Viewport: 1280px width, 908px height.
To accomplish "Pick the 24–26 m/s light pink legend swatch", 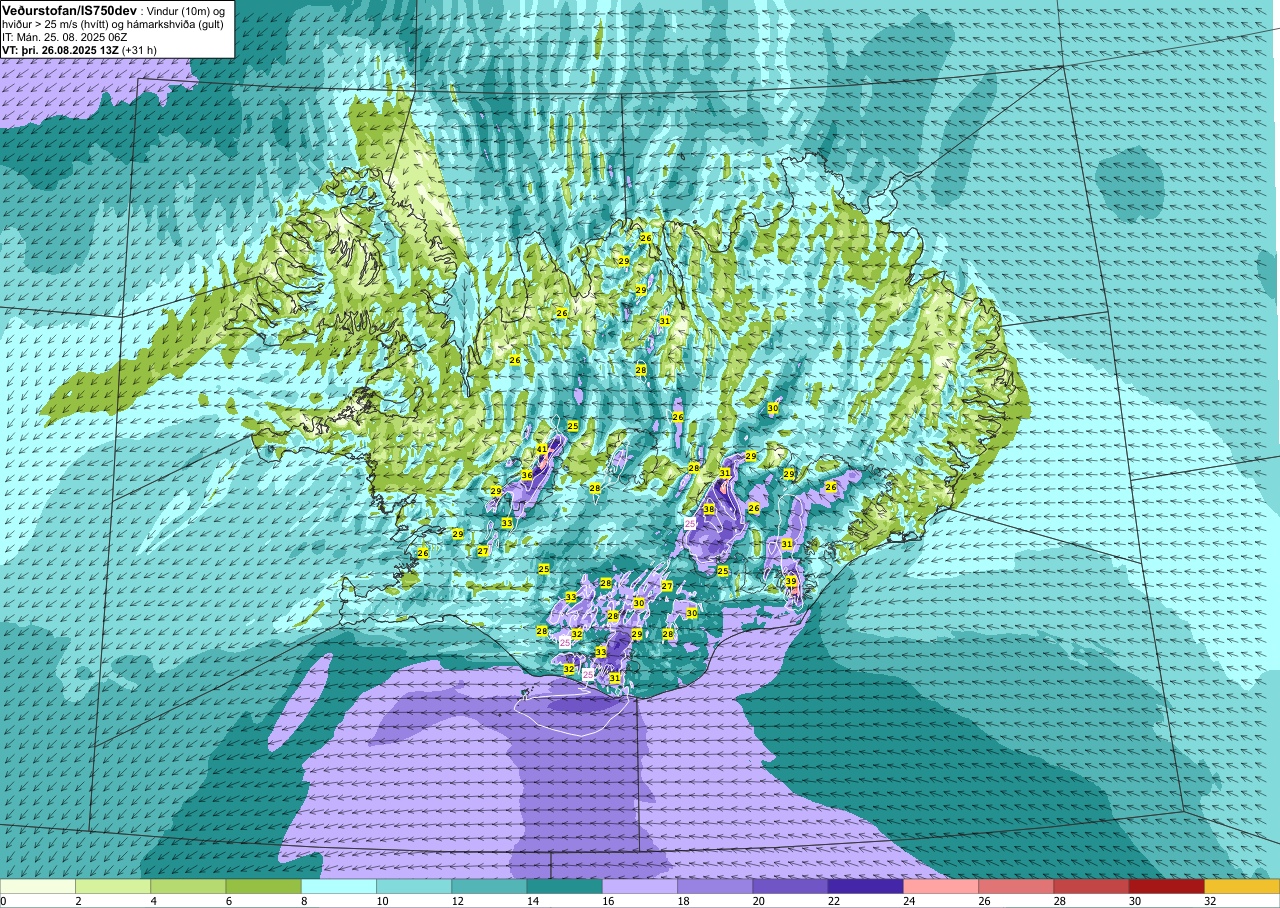I will click(941, 886).
